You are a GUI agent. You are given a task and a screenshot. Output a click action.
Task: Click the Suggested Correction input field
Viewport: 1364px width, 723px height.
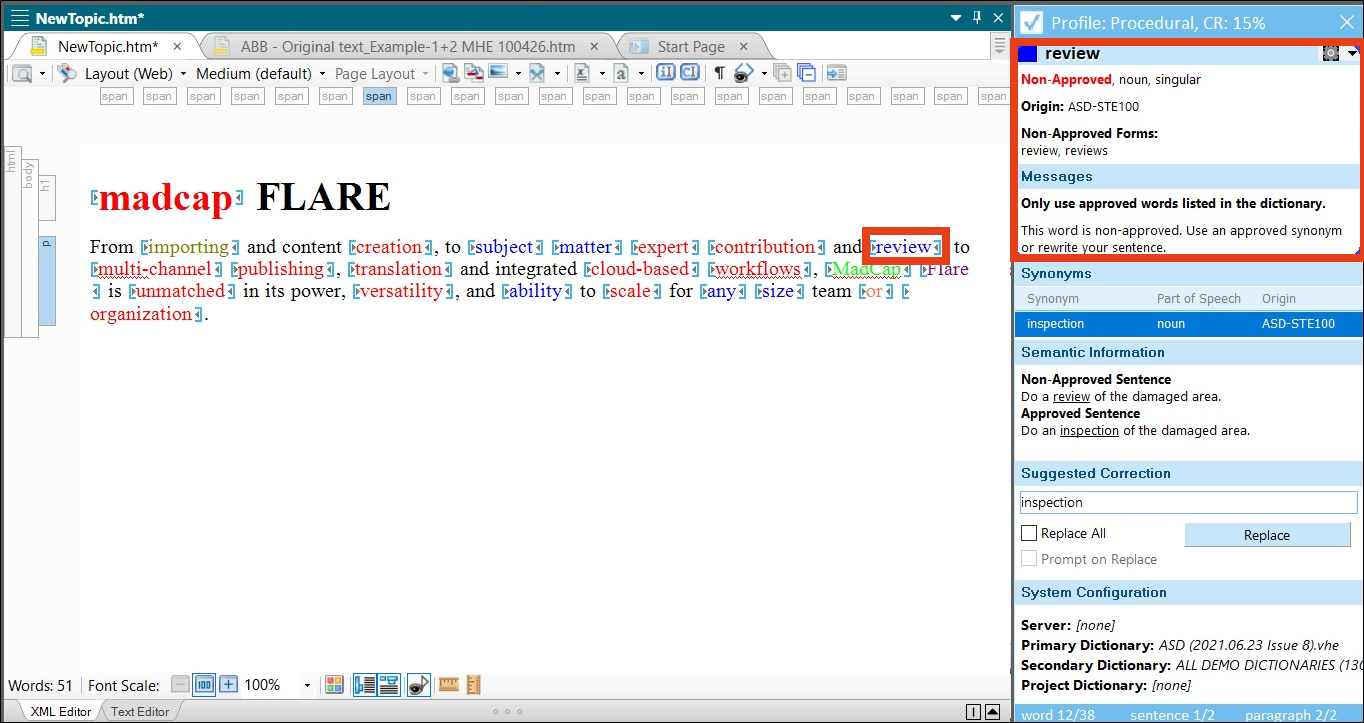(1188, 502)
